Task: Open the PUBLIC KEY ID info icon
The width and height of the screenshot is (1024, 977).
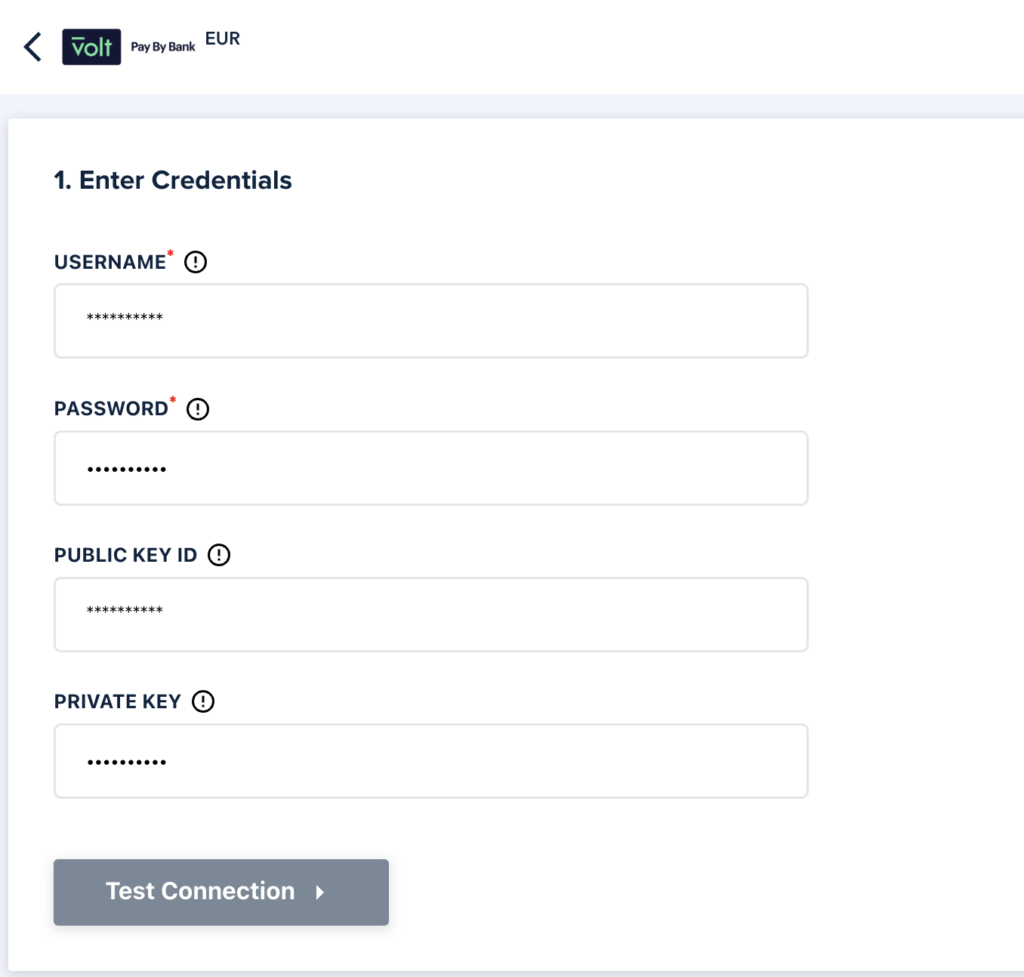Action: pos(219,555)
